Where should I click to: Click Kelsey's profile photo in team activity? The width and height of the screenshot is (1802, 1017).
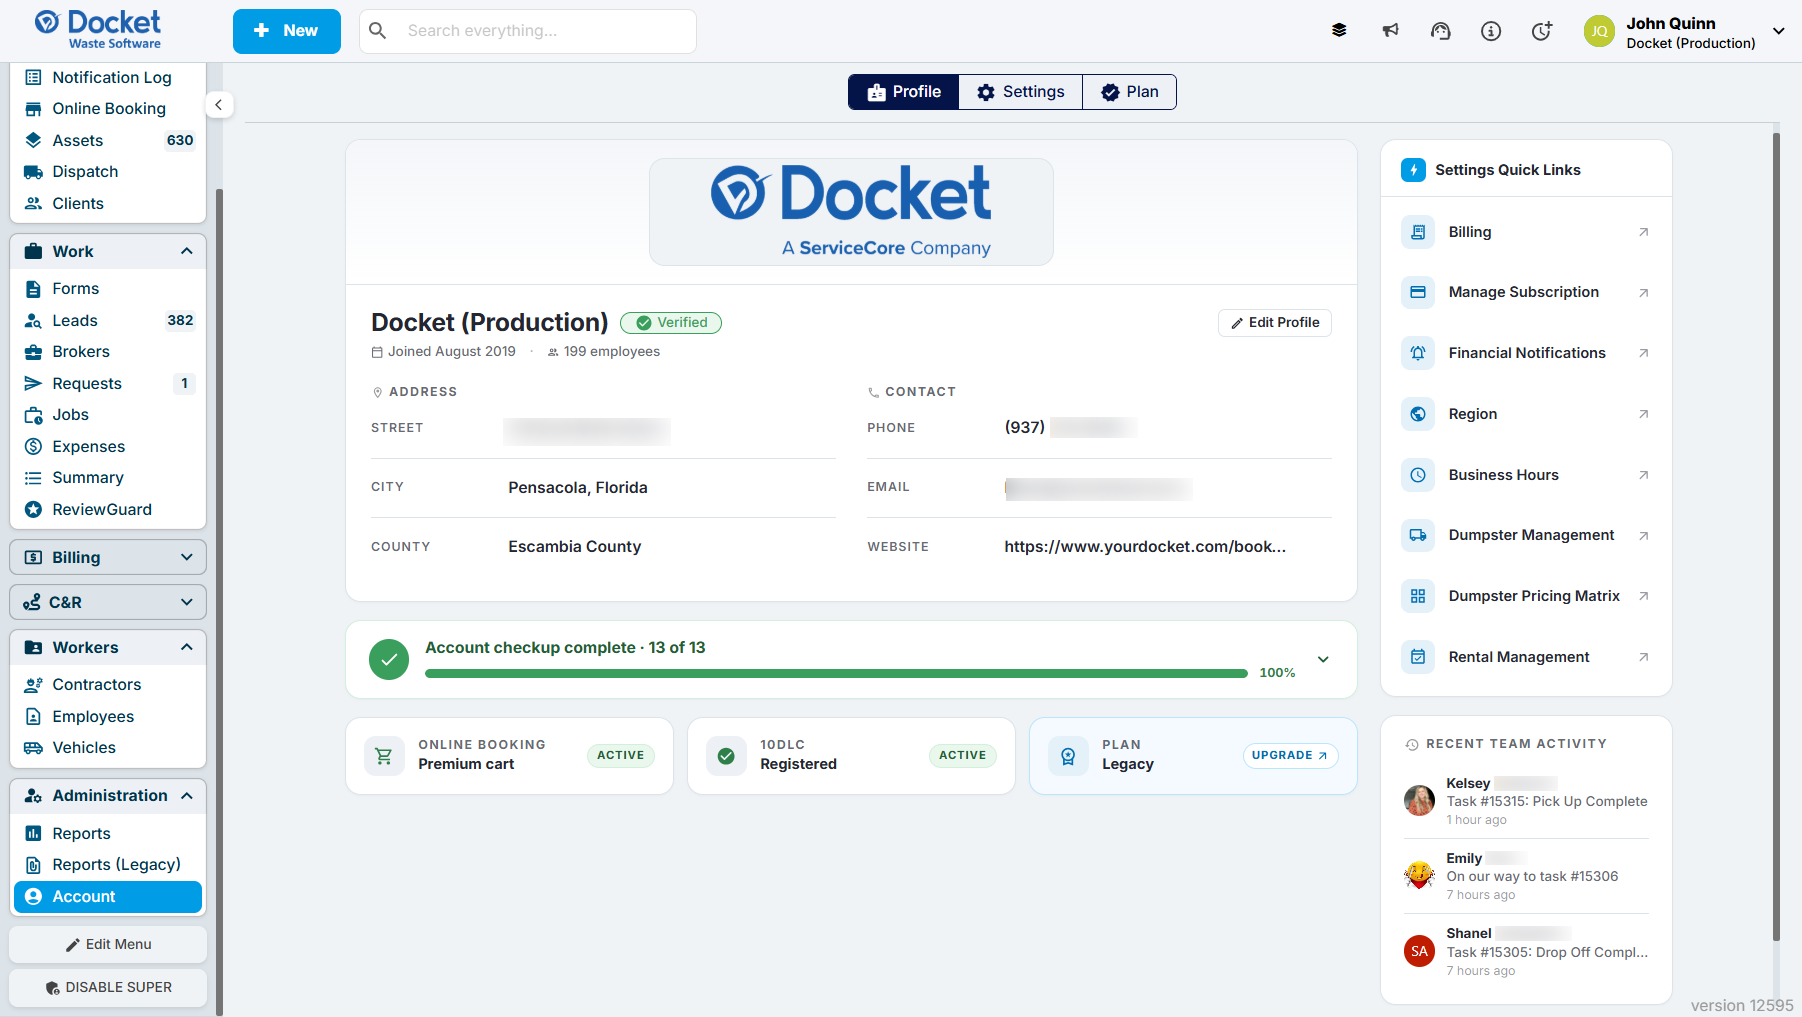click(x=1420, y=800)
